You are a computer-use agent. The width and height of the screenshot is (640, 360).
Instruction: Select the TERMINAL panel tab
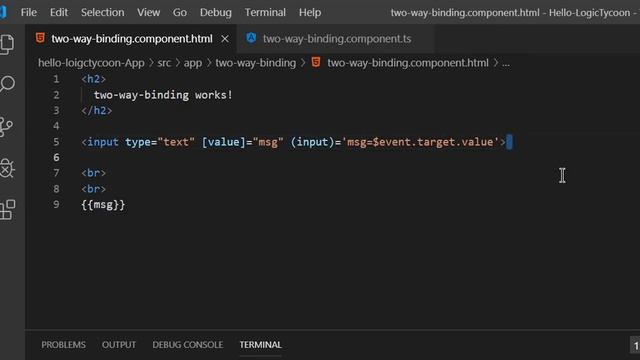tap(260, 345)
